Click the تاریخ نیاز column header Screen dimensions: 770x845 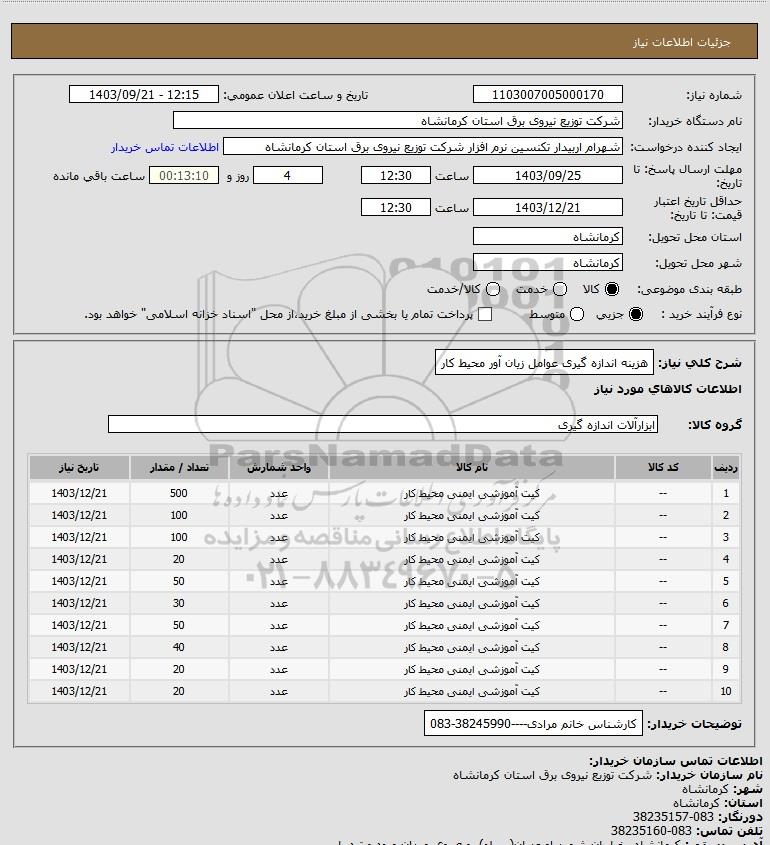click(79, 467)
